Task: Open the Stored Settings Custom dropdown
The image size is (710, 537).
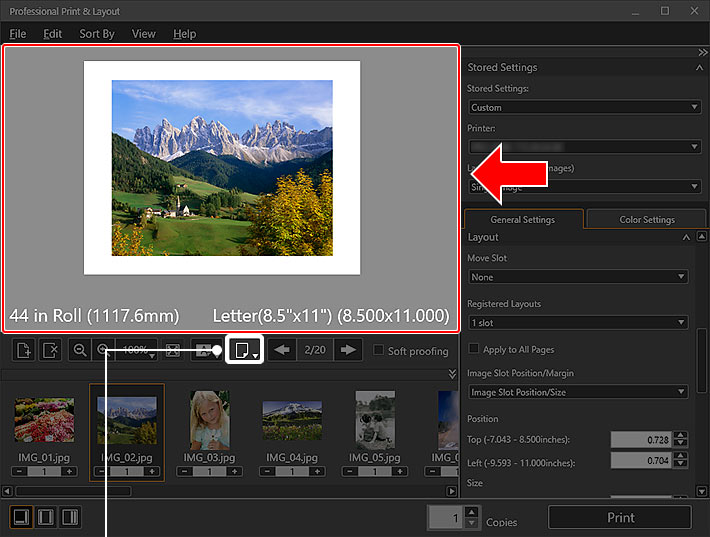Action: [x=584, y=107]
